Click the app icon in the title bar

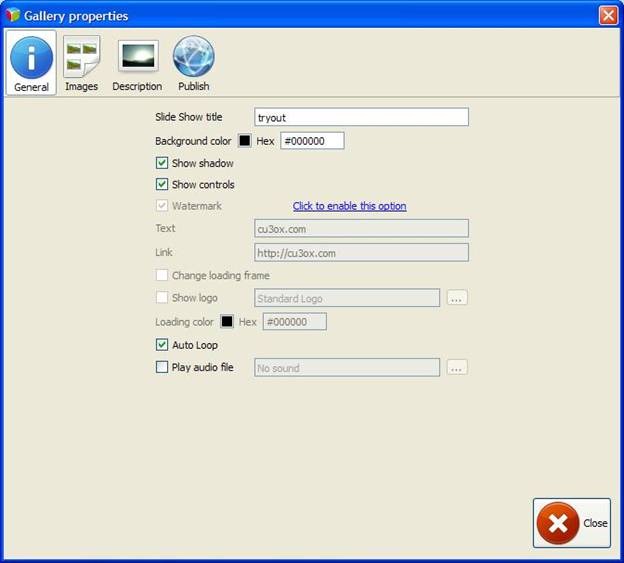tap(12, 15)
